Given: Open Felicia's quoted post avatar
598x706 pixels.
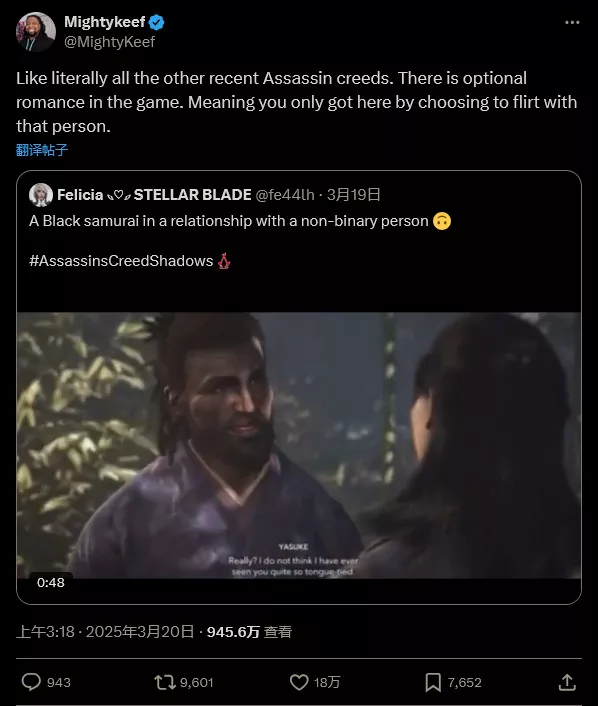Looking at the screenshot, I should (x=41, y=195).
